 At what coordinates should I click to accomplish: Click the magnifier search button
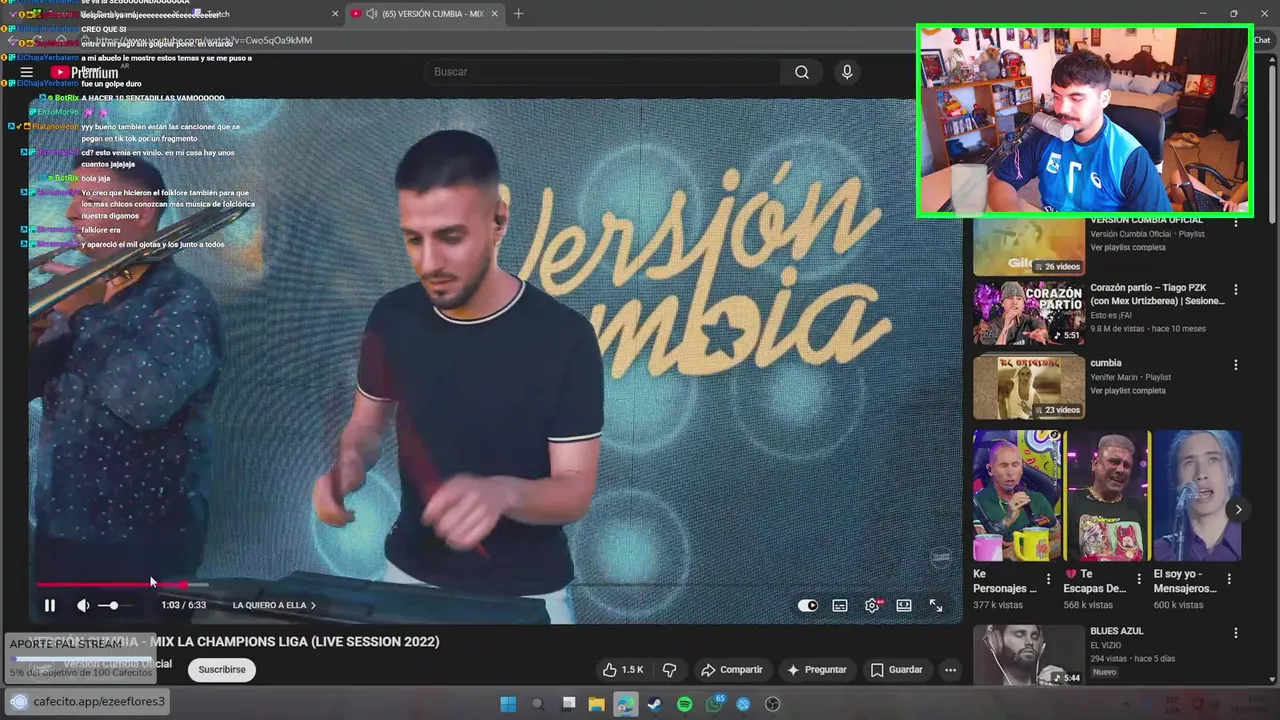click(x=802, y=72)
